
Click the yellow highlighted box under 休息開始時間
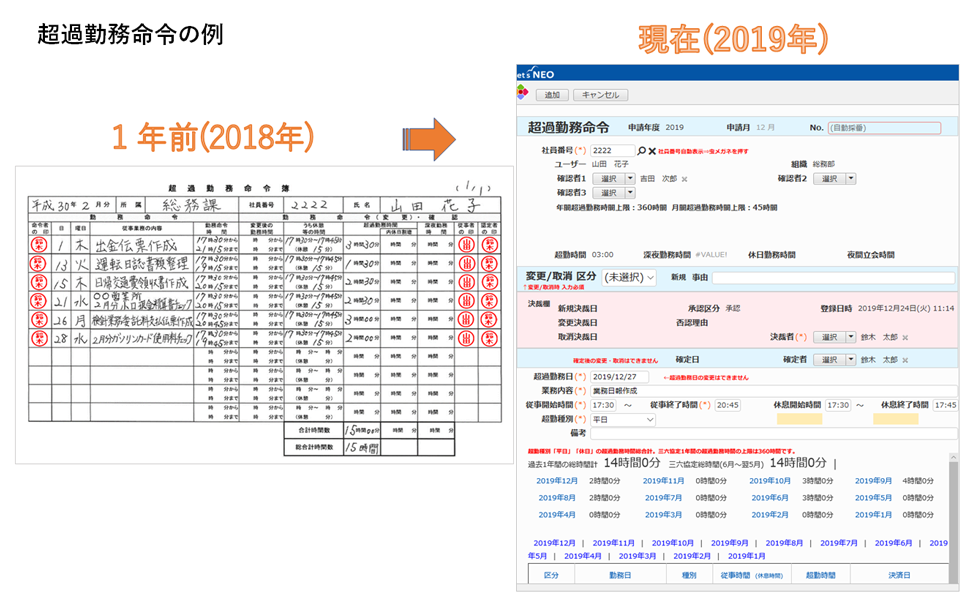coord(799,419)
